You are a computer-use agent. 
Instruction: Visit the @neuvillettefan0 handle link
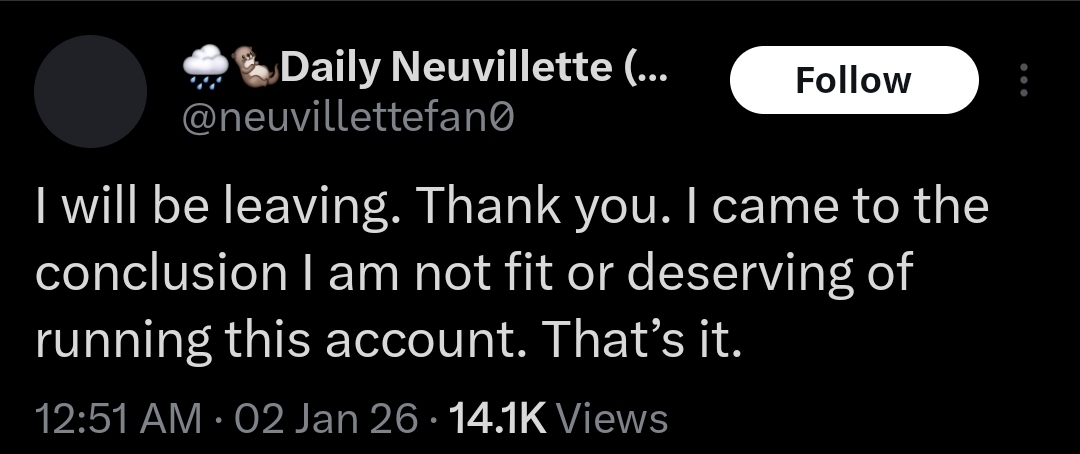tap(347, 120)
